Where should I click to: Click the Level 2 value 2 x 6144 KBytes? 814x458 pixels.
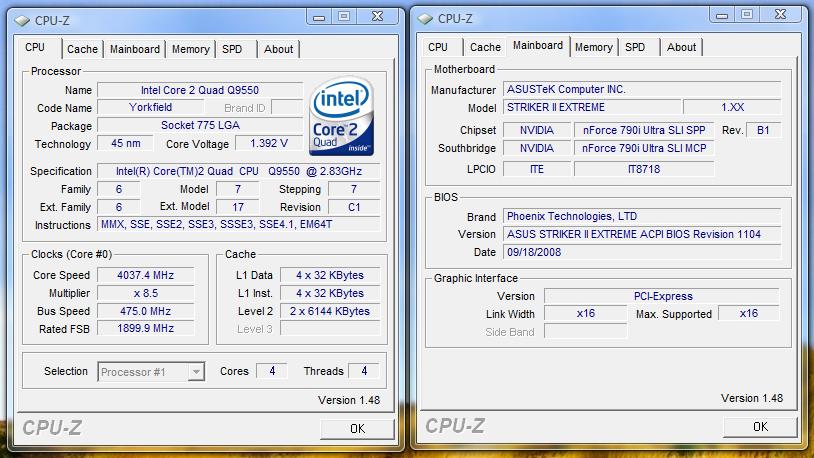click(330, 311)
